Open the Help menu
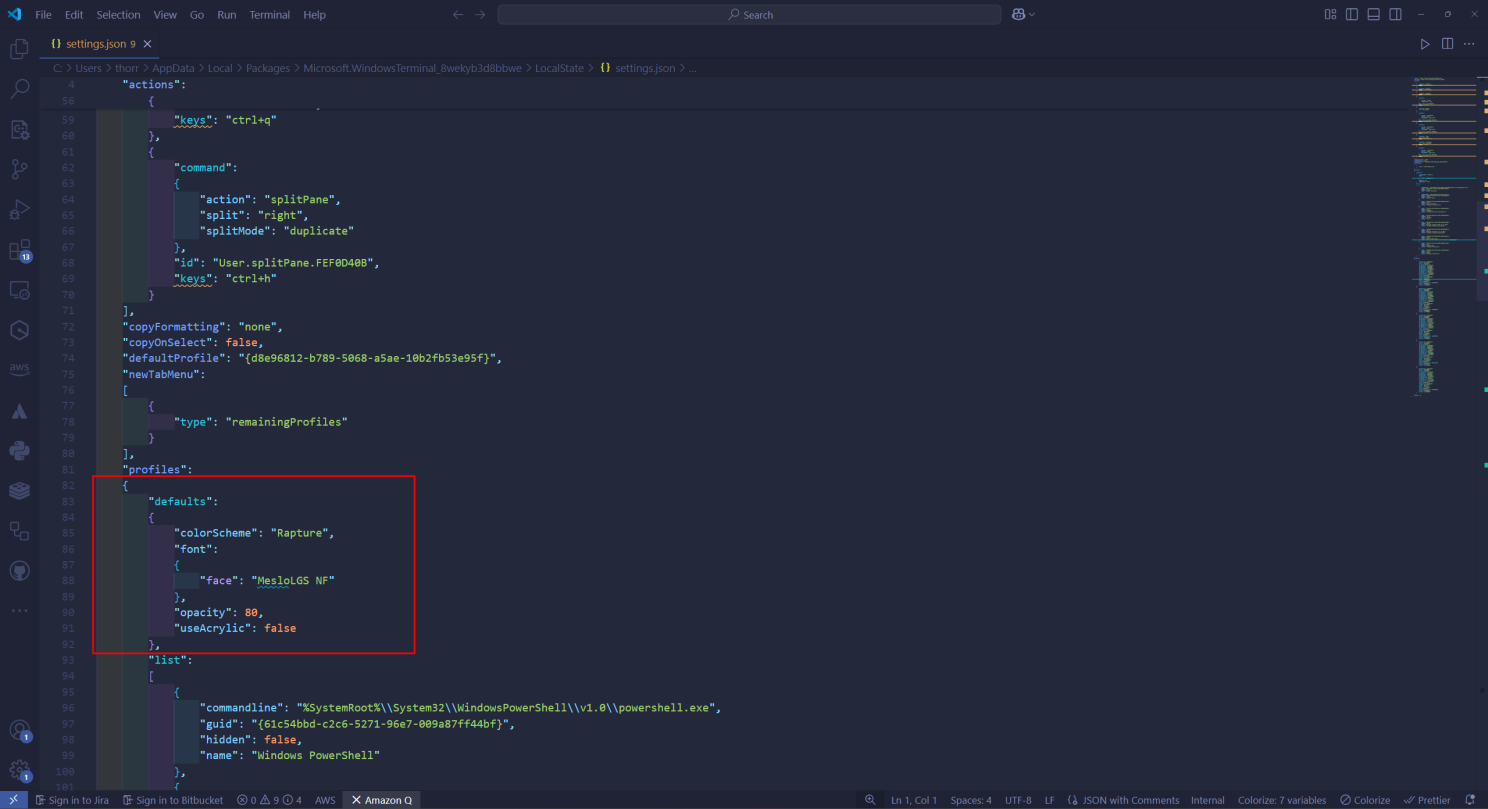1488x809 pixels. [x=315, y=15]
